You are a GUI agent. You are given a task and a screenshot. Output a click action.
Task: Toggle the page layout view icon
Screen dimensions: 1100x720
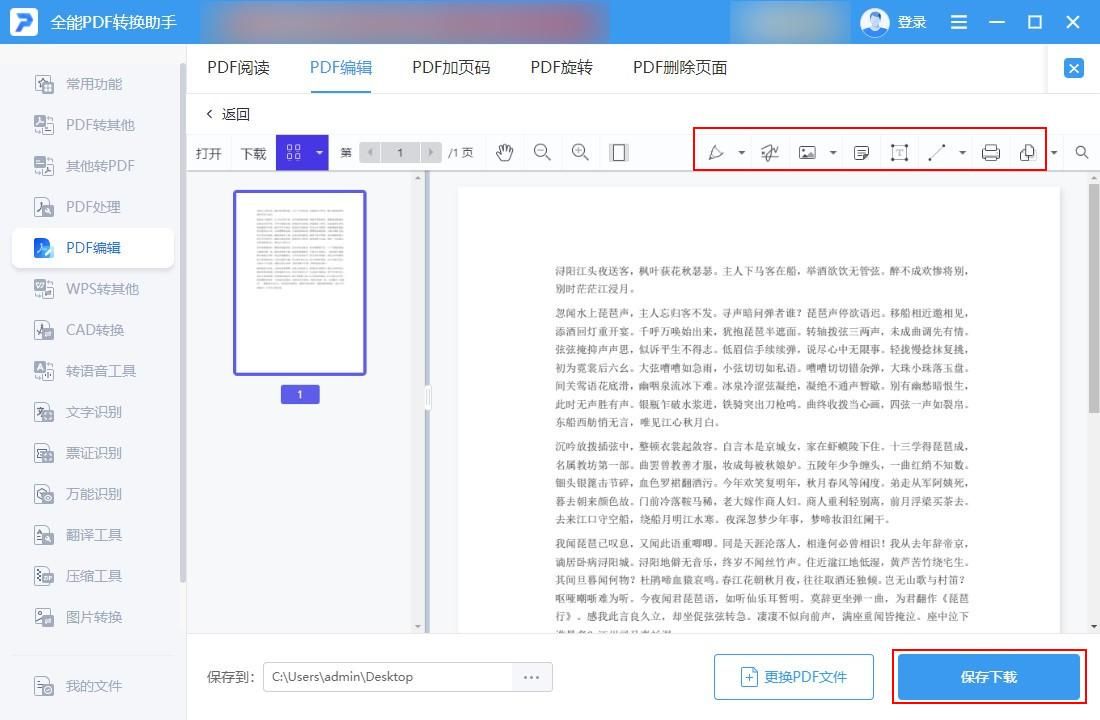[619, 152]
